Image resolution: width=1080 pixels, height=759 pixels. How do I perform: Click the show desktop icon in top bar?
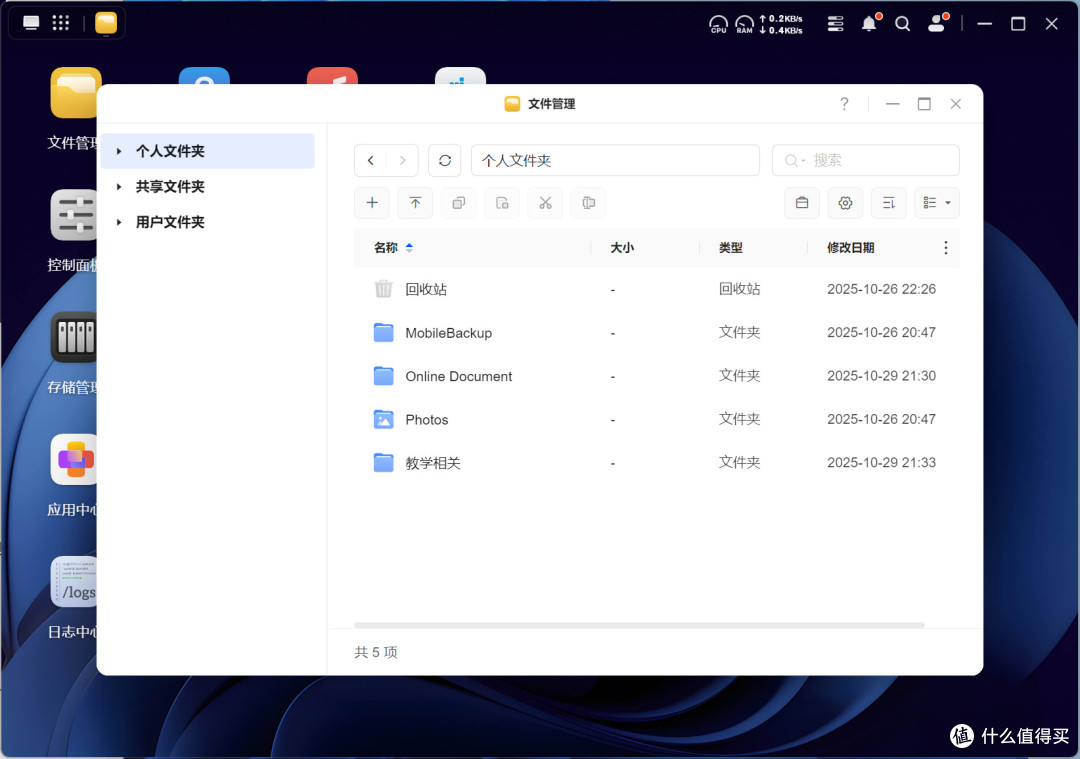coord(31,23)
